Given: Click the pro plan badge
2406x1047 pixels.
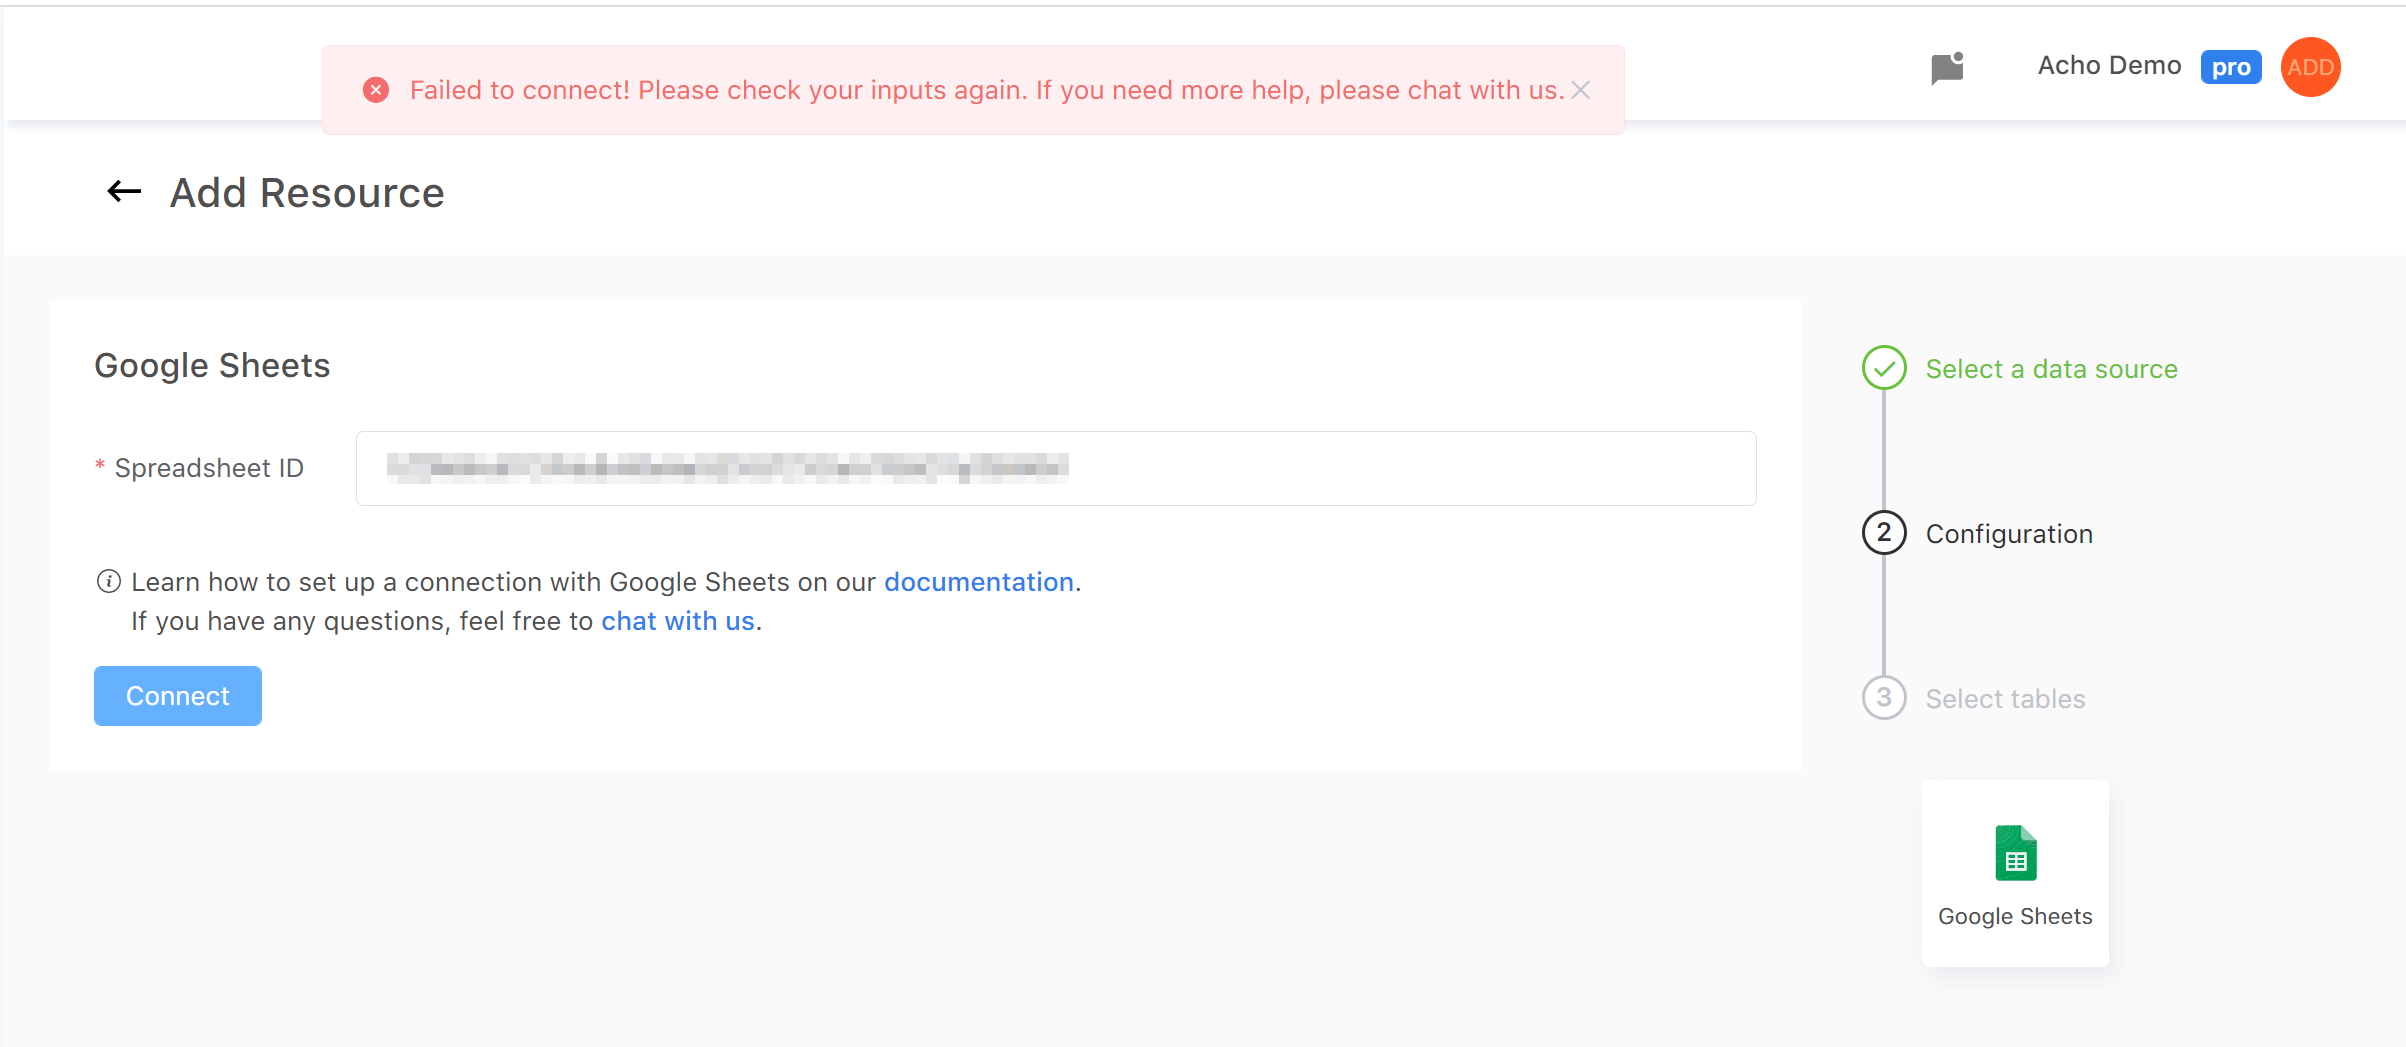Looking at the screenshot, I should (2231, 67).
